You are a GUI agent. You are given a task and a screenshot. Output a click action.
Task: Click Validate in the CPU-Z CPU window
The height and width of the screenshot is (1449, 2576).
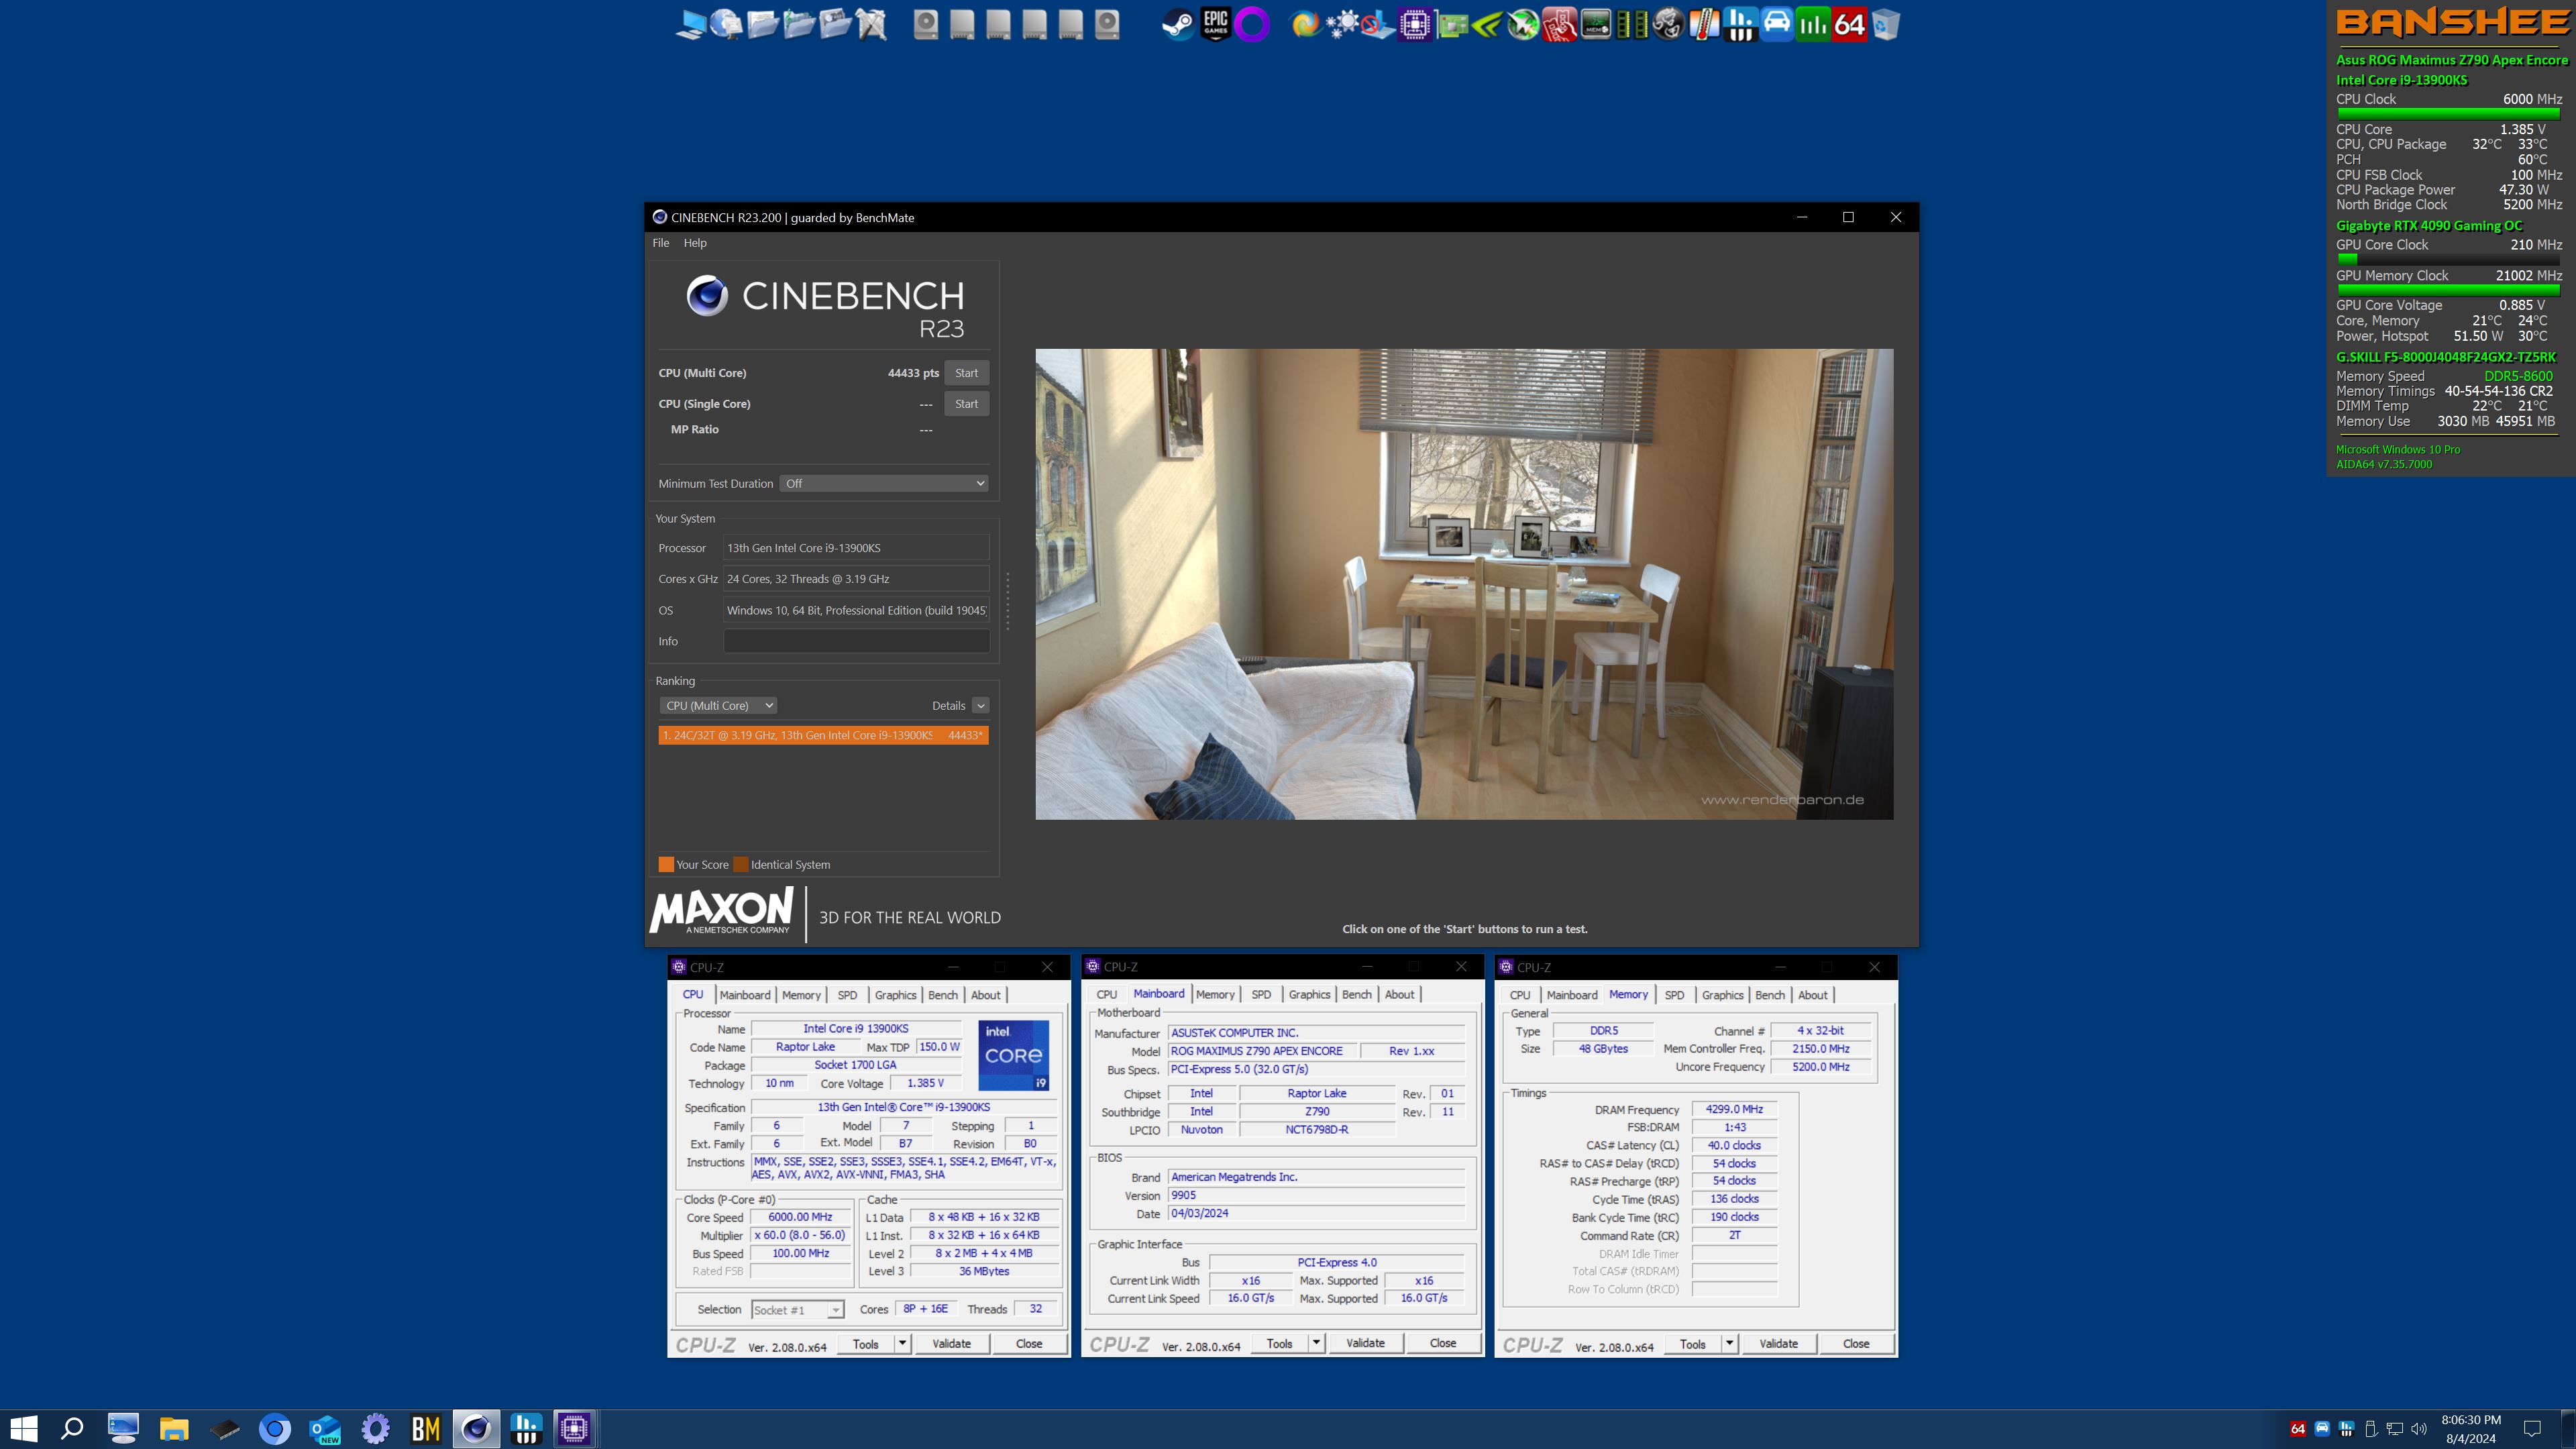point(951,1343)
